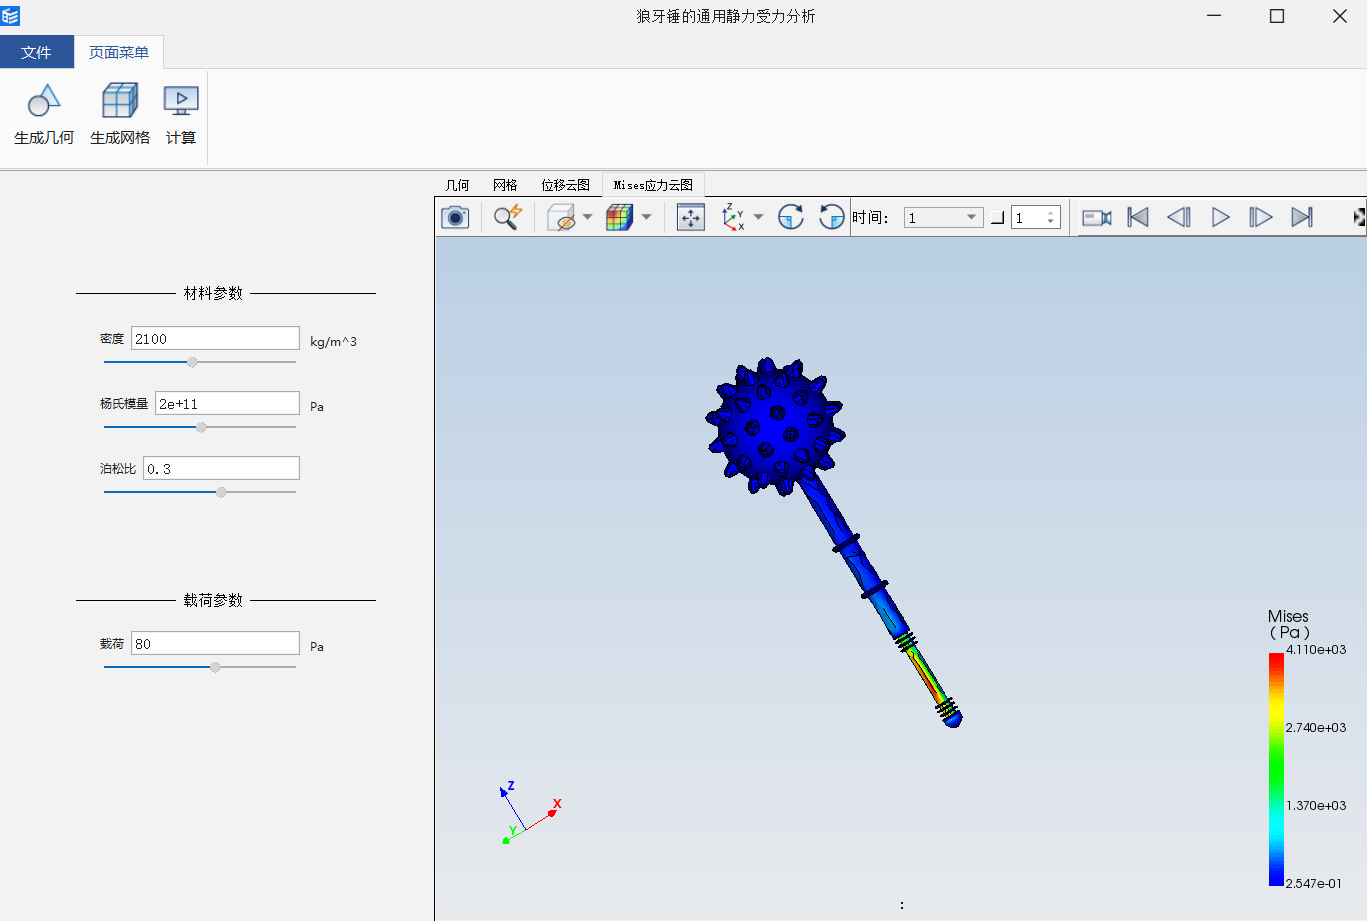The height and width of the screenshot is (921, 1367).
Task: Maximize the application window
Action: (1277, 16)
